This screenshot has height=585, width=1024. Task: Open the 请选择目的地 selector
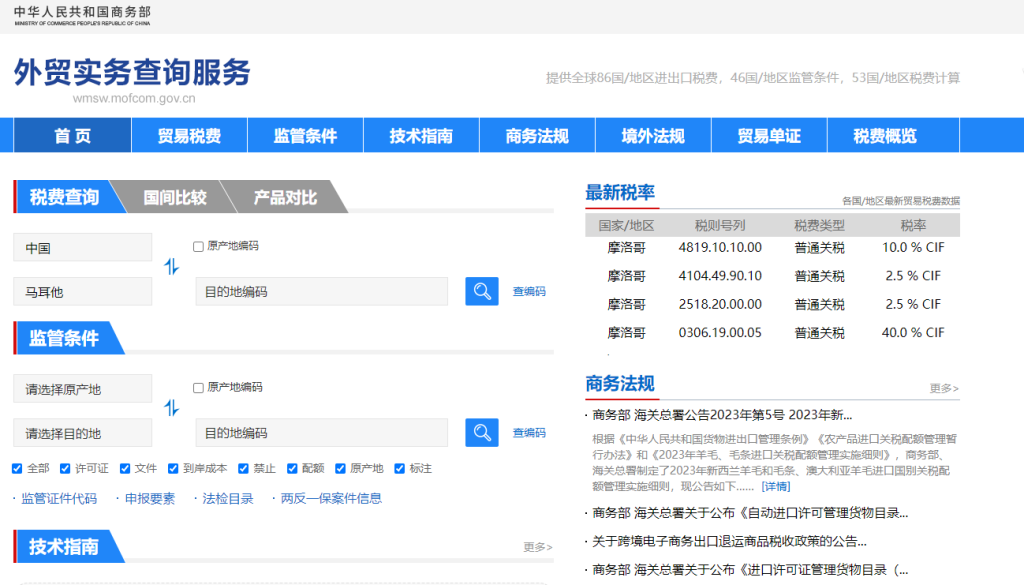pos(82,433)
